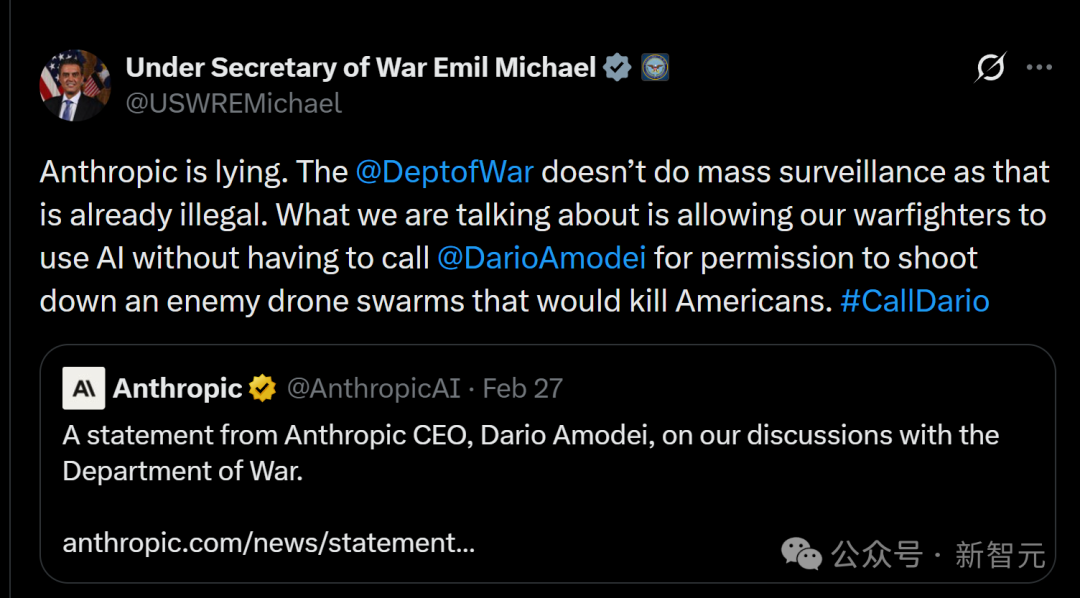Click Anthropic's gold verified badge
Image resolution: width=1080 pixels, height=598 pixels.
(x=263, y=388)
